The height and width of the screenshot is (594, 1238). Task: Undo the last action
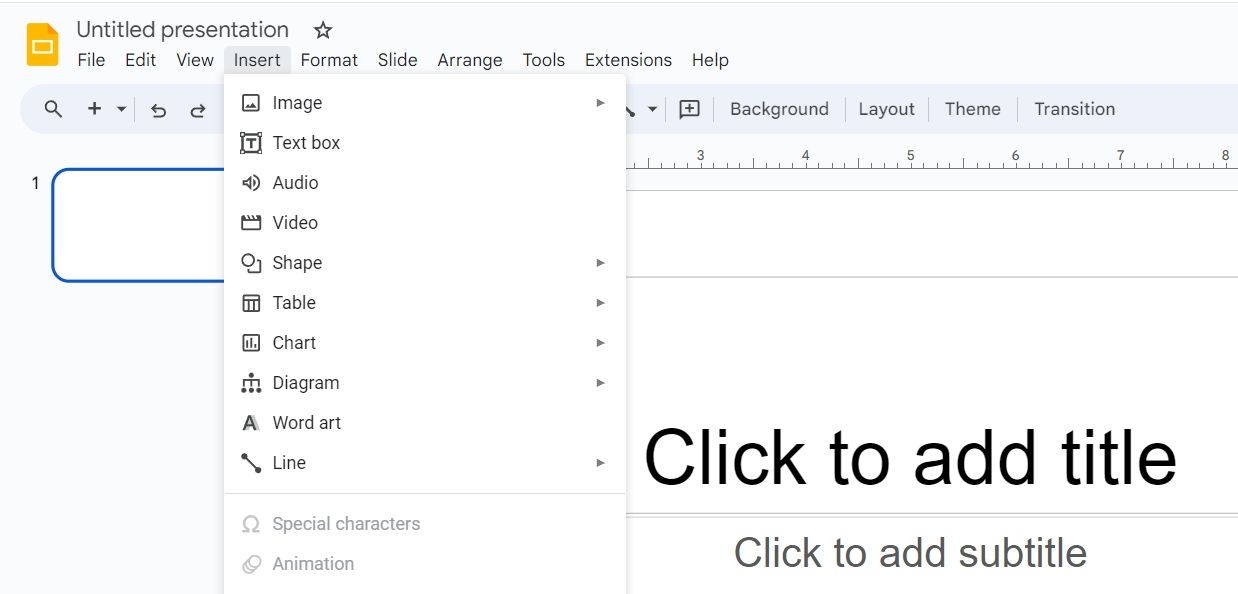pyautogui.click(x=158, y=109)
